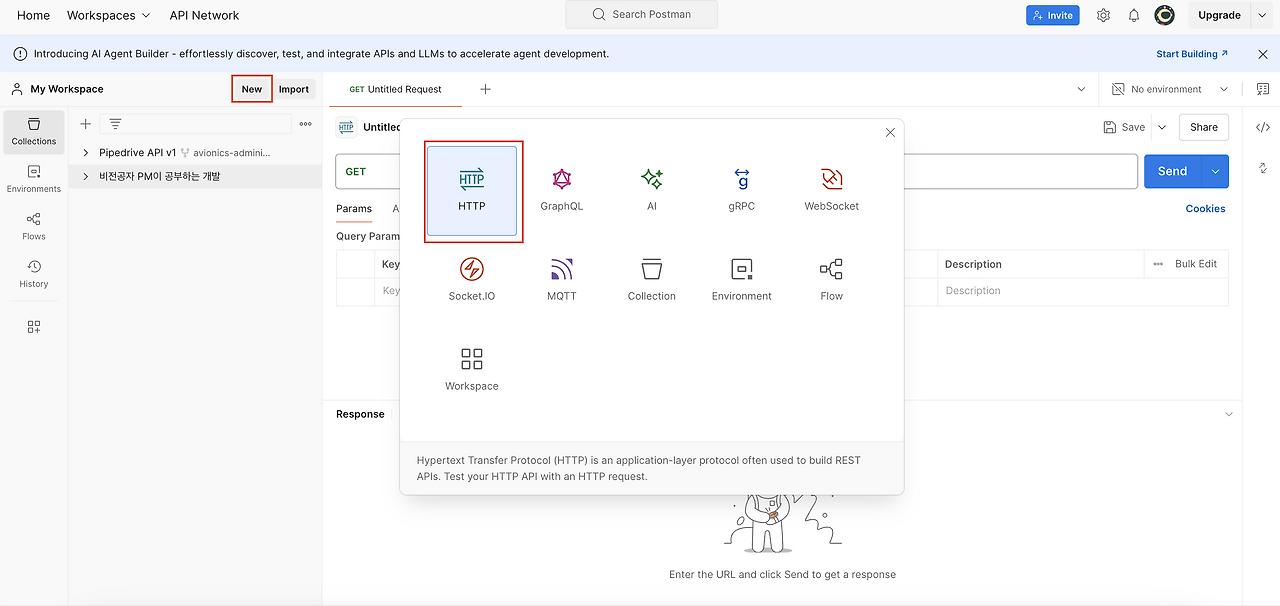1280x606 pixels.
Task: Open environment quick look icon
Action: pyautogui.click(x=1263, y=89)
